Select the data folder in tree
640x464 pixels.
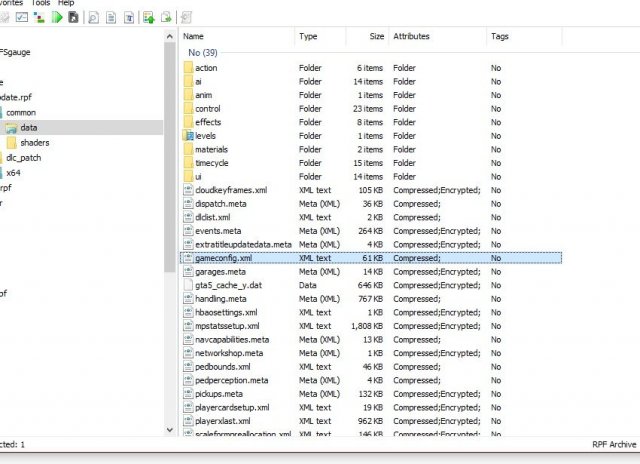coord(29,128)
